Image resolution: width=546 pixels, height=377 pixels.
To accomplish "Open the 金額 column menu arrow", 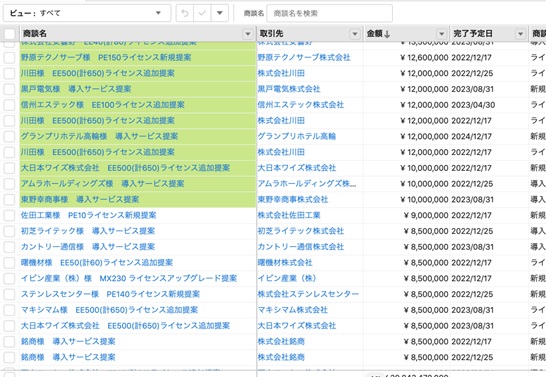I will (x=441, y=34).
